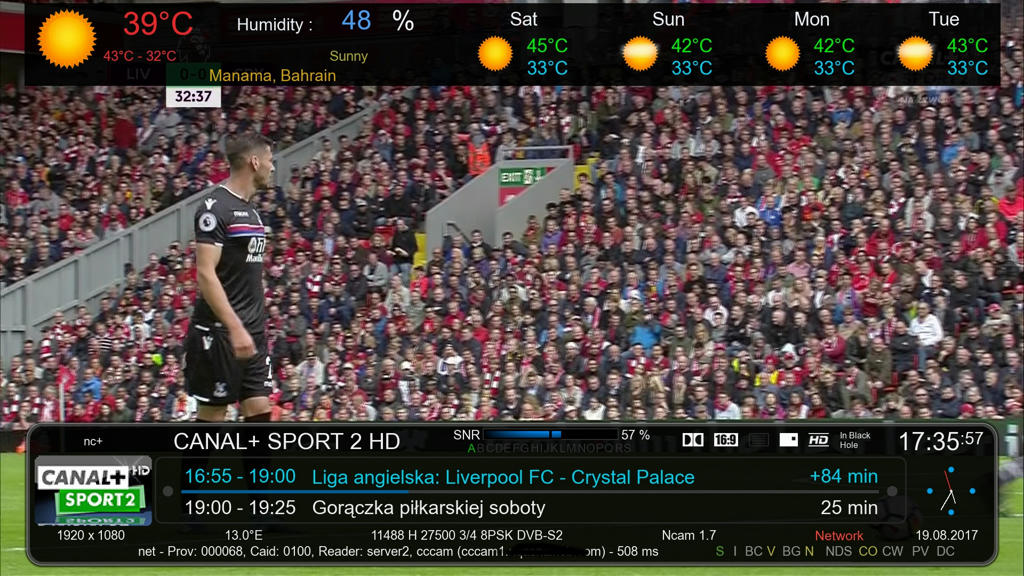Click the Dolby Digital audio icon
The image size is (1024, 576).
click(692, 440)
